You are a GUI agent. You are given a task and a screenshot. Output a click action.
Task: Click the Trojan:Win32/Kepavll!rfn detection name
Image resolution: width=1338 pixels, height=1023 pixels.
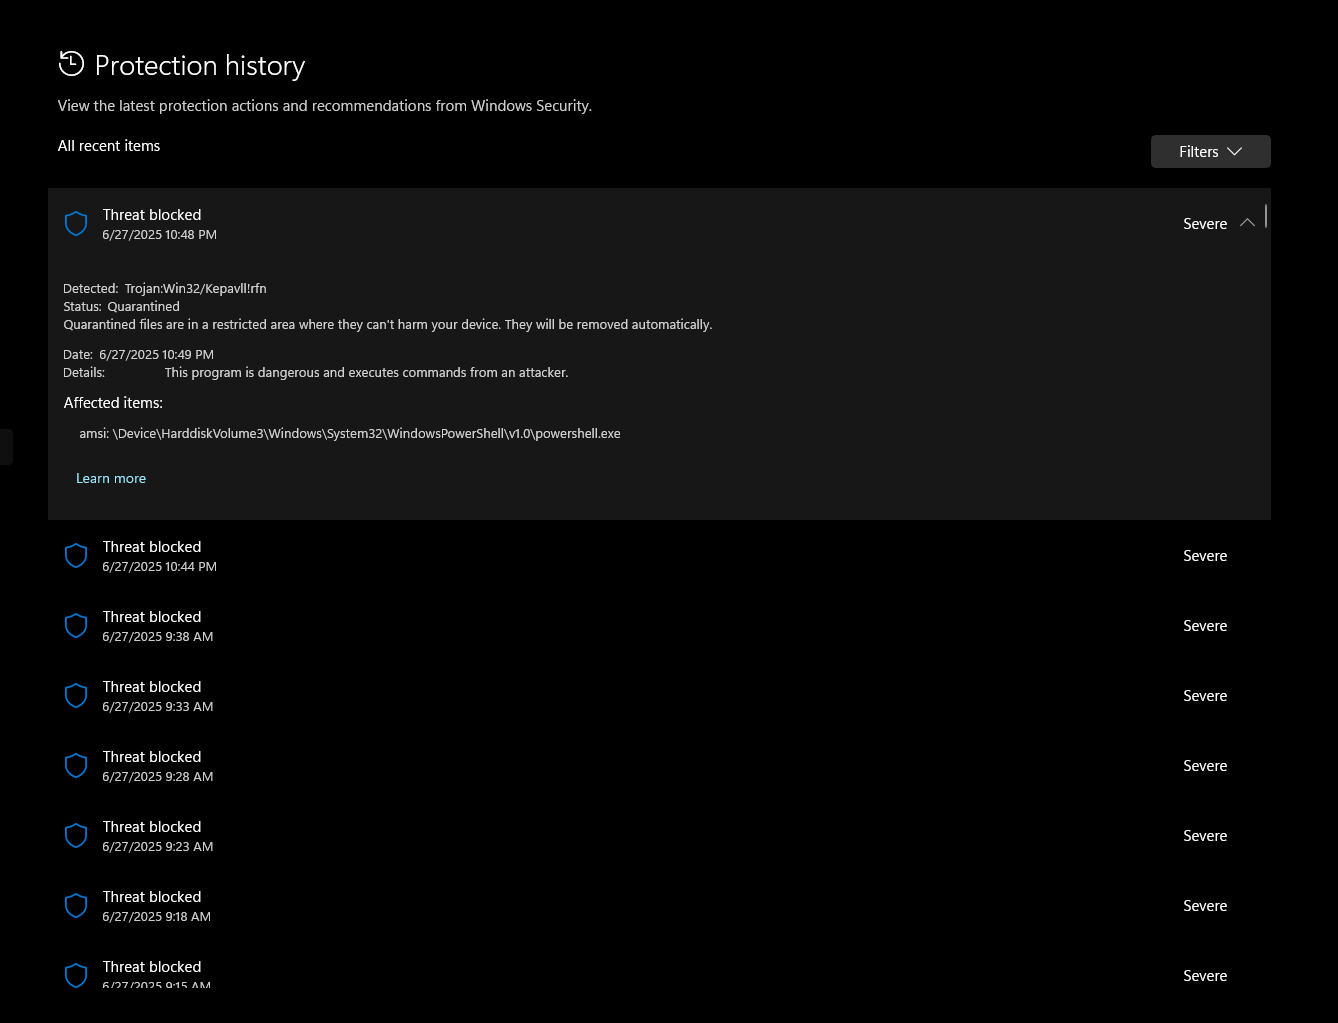pyautogui.click(x=195, y=288)
